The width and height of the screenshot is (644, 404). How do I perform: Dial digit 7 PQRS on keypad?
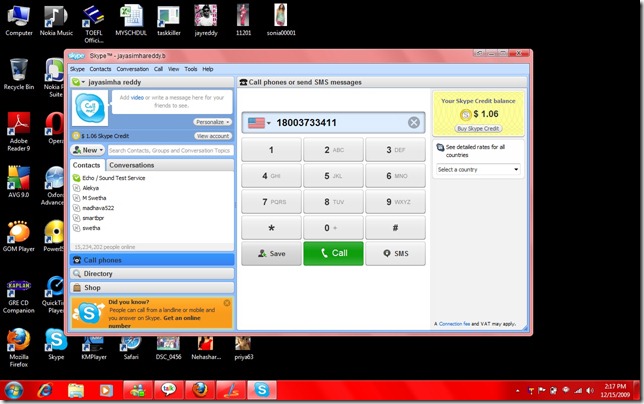coord(271,202)
